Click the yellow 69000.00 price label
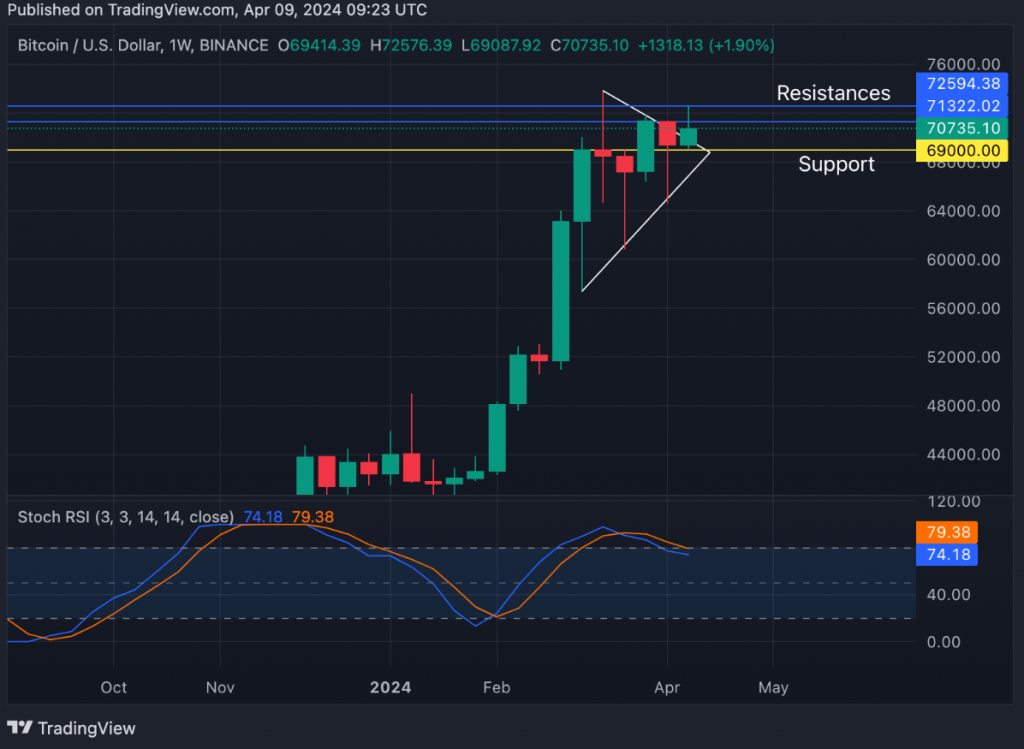Image resolution: width=1024 pixels, height=749 pixels. tap(962, 150)
